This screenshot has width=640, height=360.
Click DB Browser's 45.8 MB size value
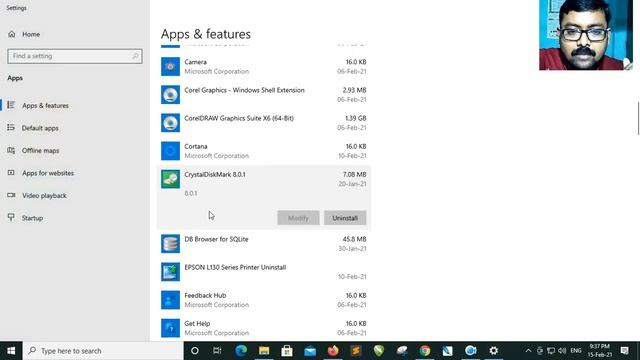click(354, 239)
